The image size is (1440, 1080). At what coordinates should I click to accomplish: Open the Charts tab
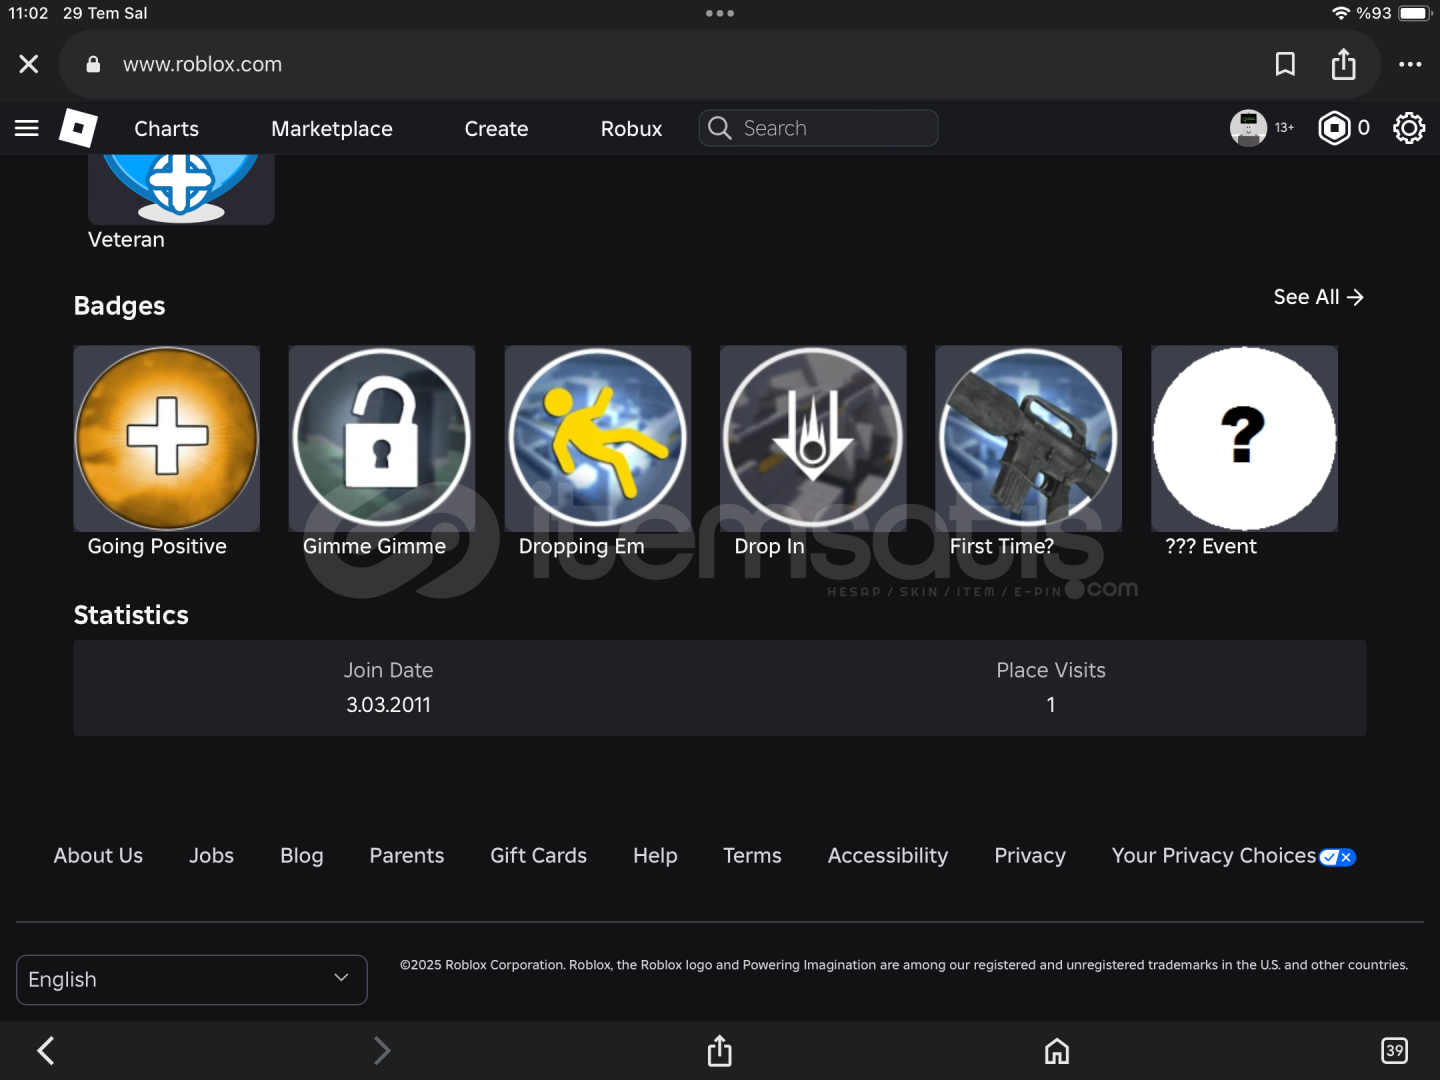coord(166,129)
